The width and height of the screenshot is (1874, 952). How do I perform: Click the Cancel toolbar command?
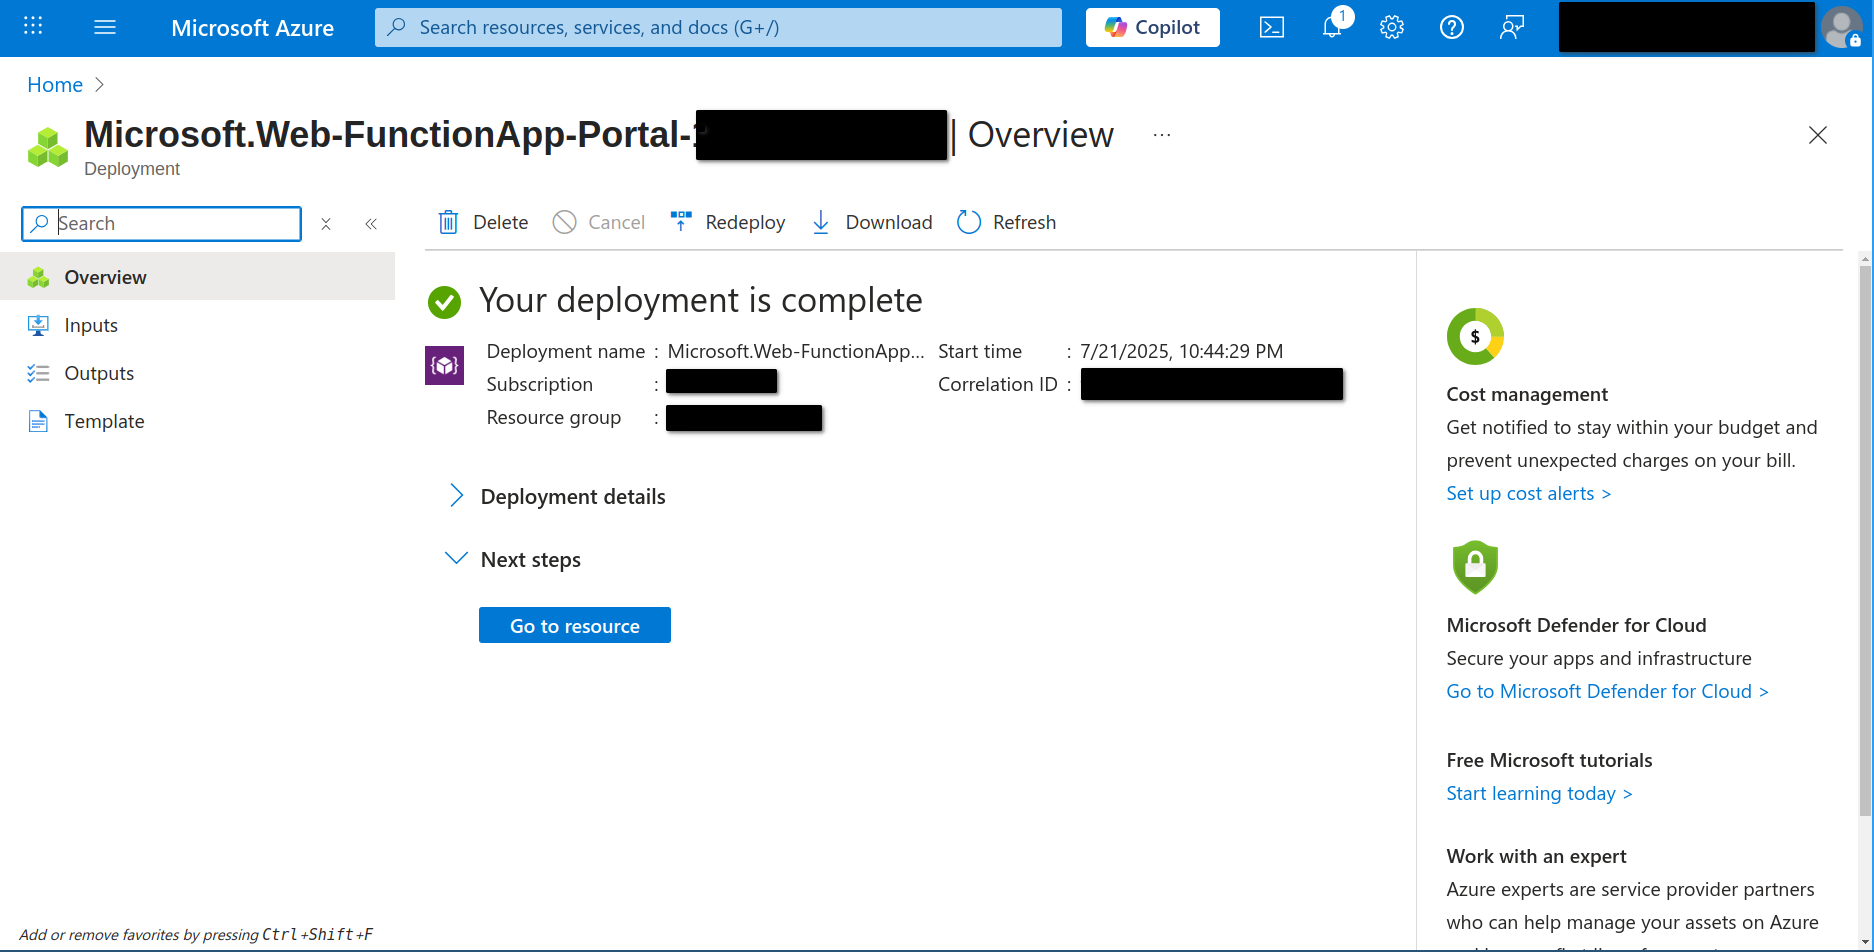(599, 222)
